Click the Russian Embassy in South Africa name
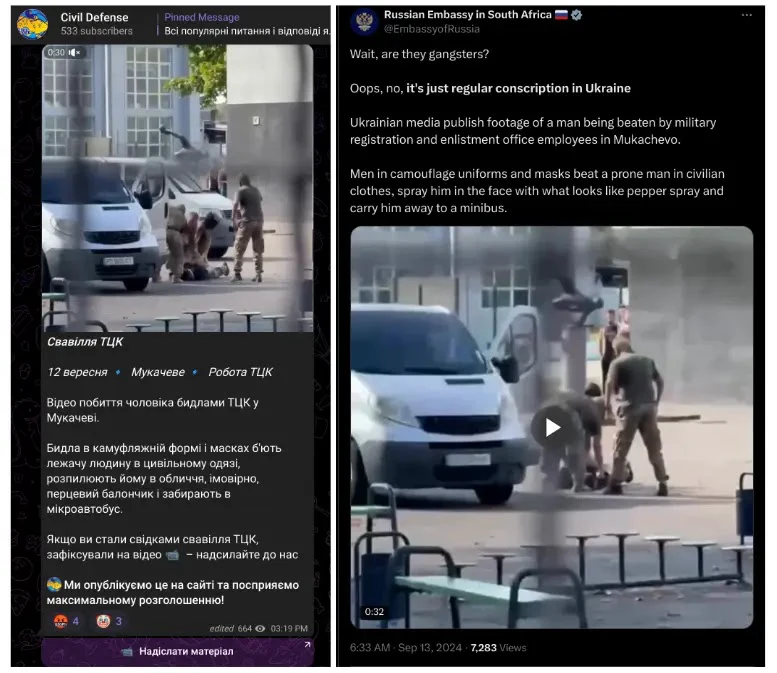Screen dimensions: 777x673 [467, 15]
